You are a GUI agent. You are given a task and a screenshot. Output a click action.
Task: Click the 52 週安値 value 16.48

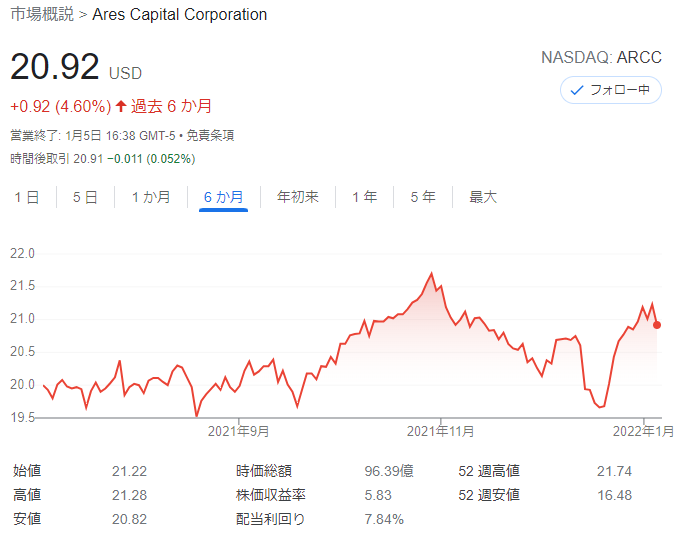[x=614, y=496]
